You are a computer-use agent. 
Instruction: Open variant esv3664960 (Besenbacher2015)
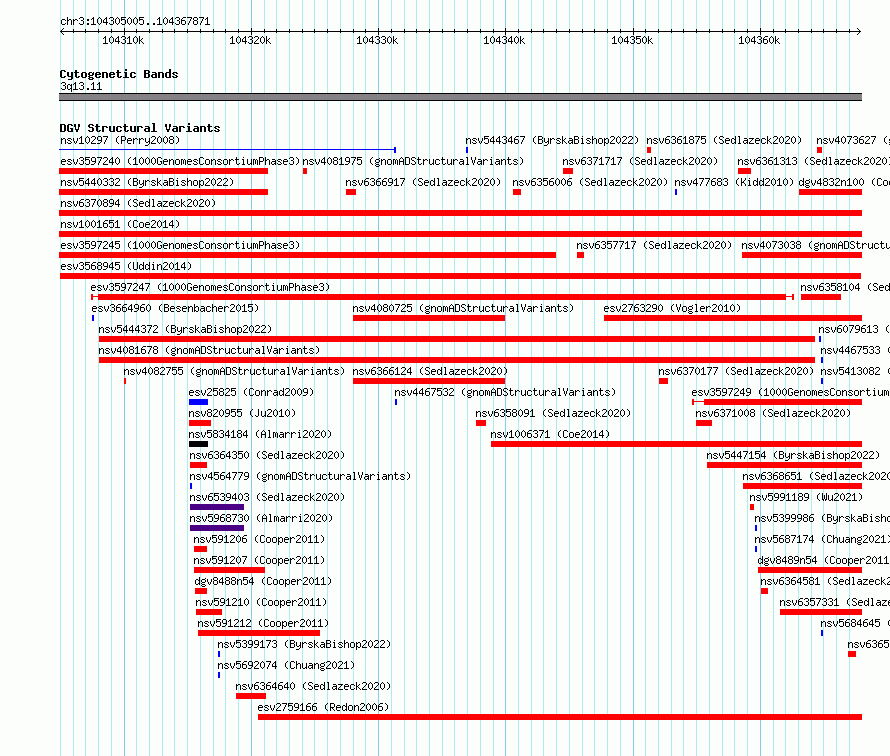click(x=175, y=308)
